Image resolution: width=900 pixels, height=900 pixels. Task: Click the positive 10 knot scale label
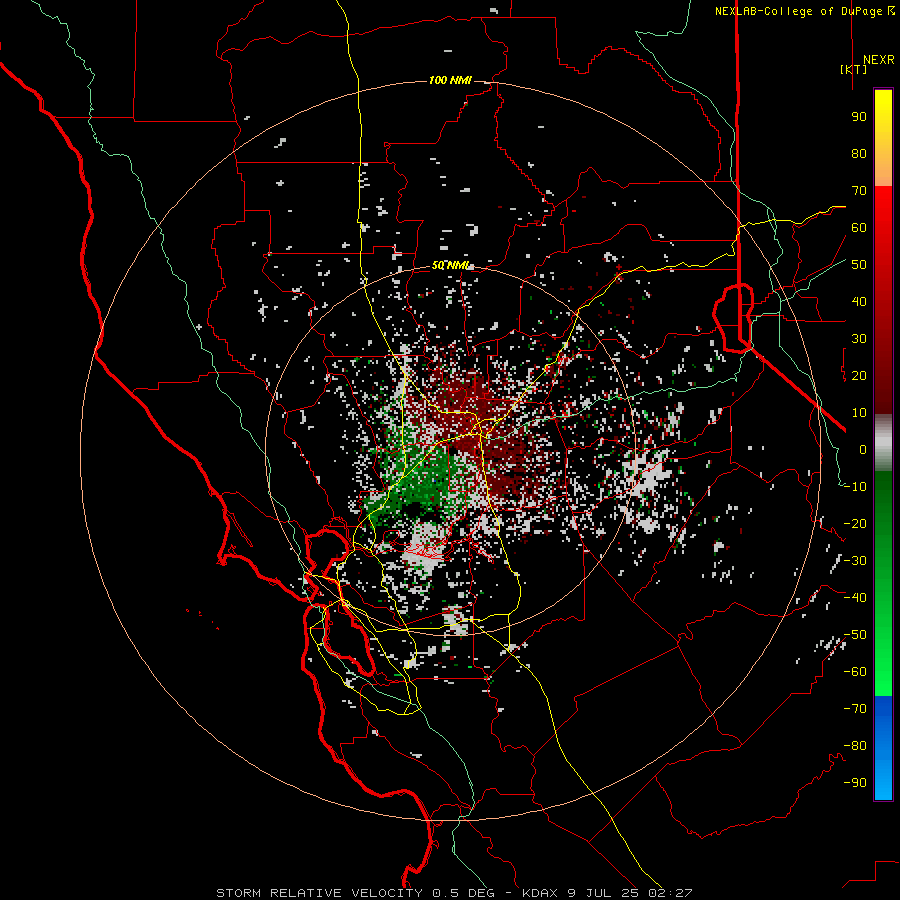859,413
